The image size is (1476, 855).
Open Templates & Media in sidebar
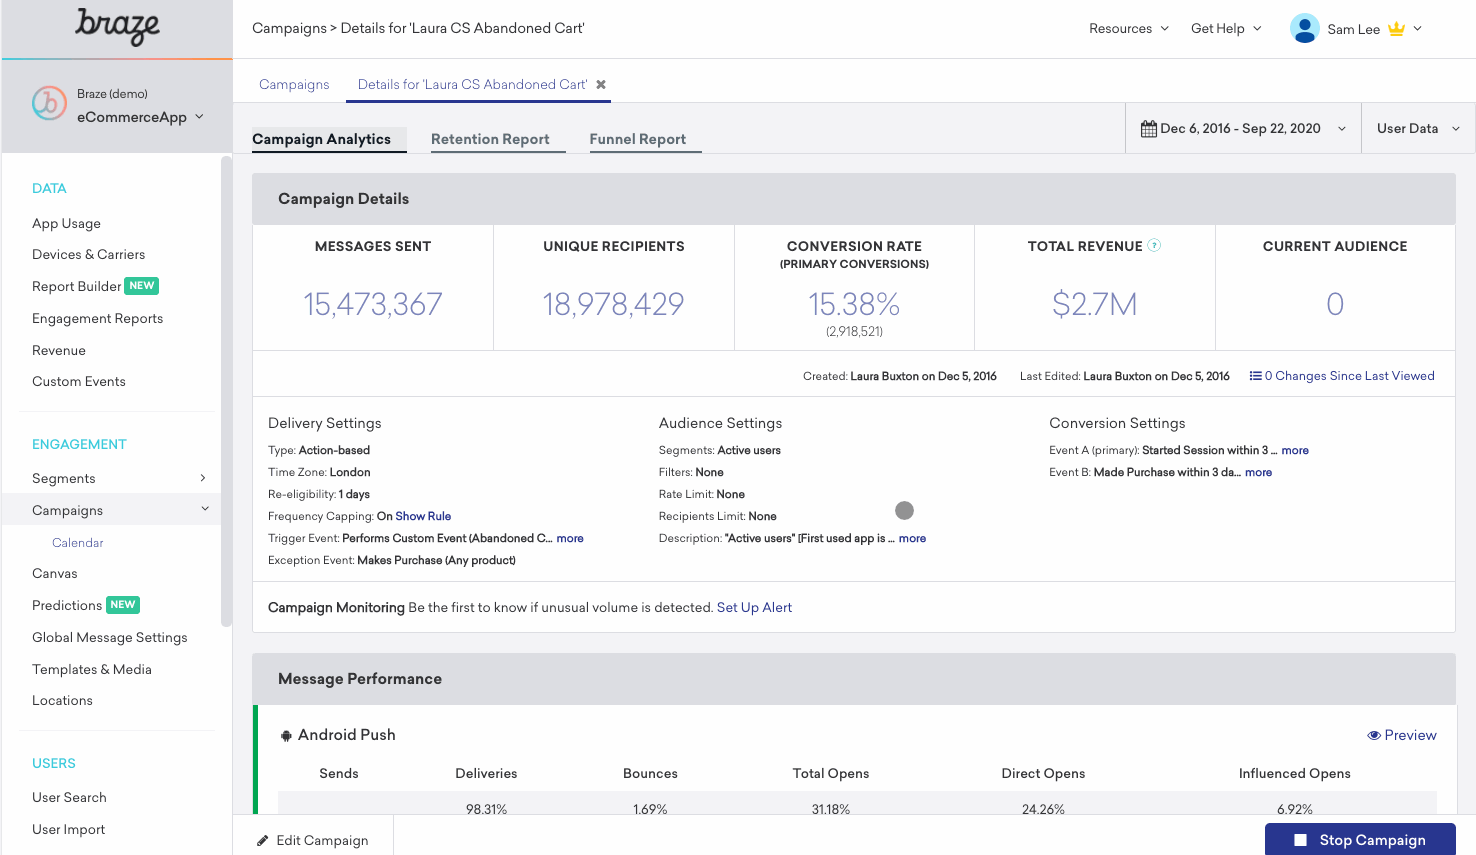[92, 669]
